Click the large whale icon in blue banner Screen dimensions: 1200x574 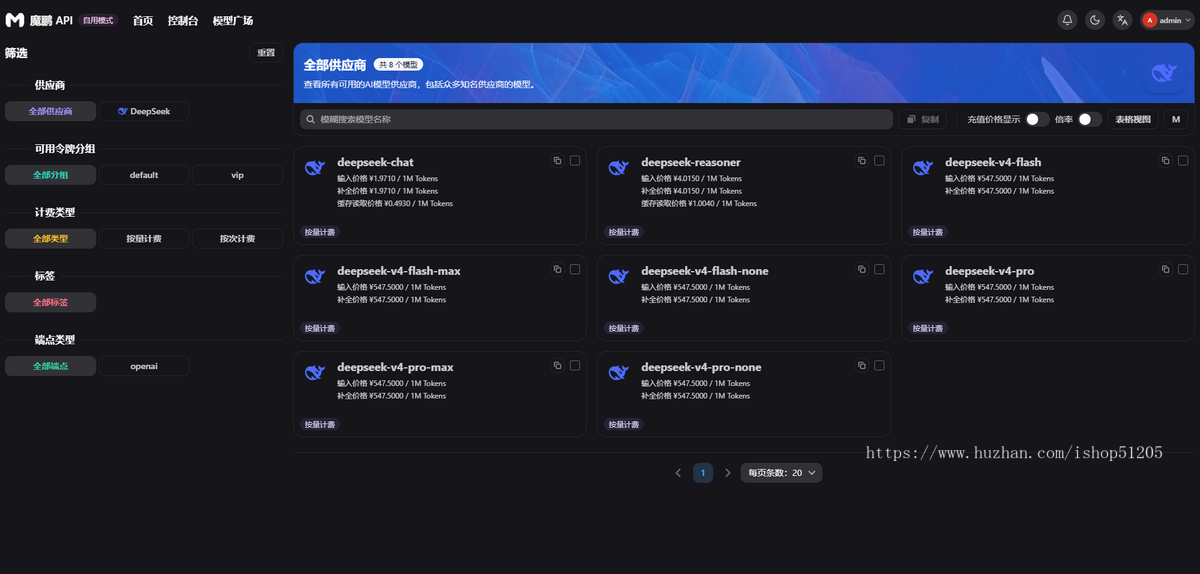click(x=1163, y=73)
